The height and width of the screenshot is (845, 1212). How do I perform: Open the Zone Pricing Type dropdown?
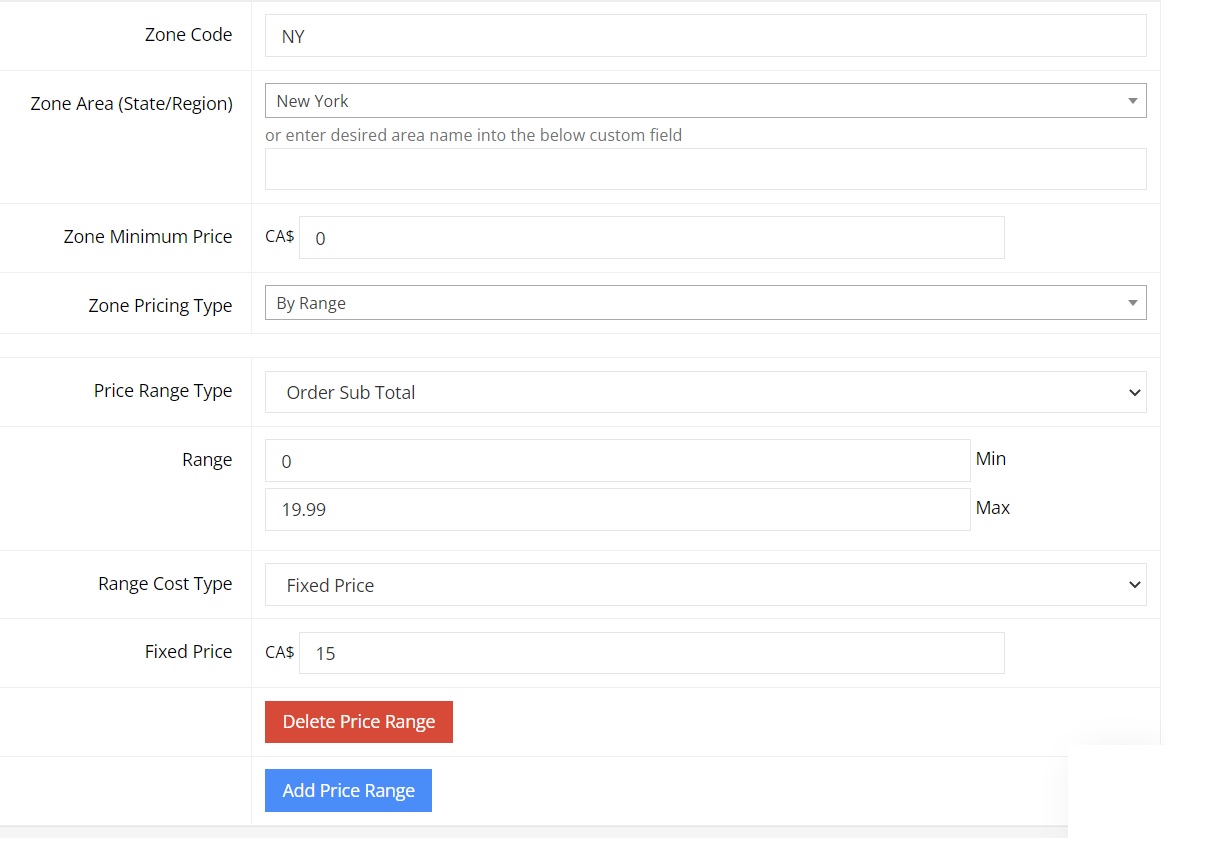(x=705, y=303)
